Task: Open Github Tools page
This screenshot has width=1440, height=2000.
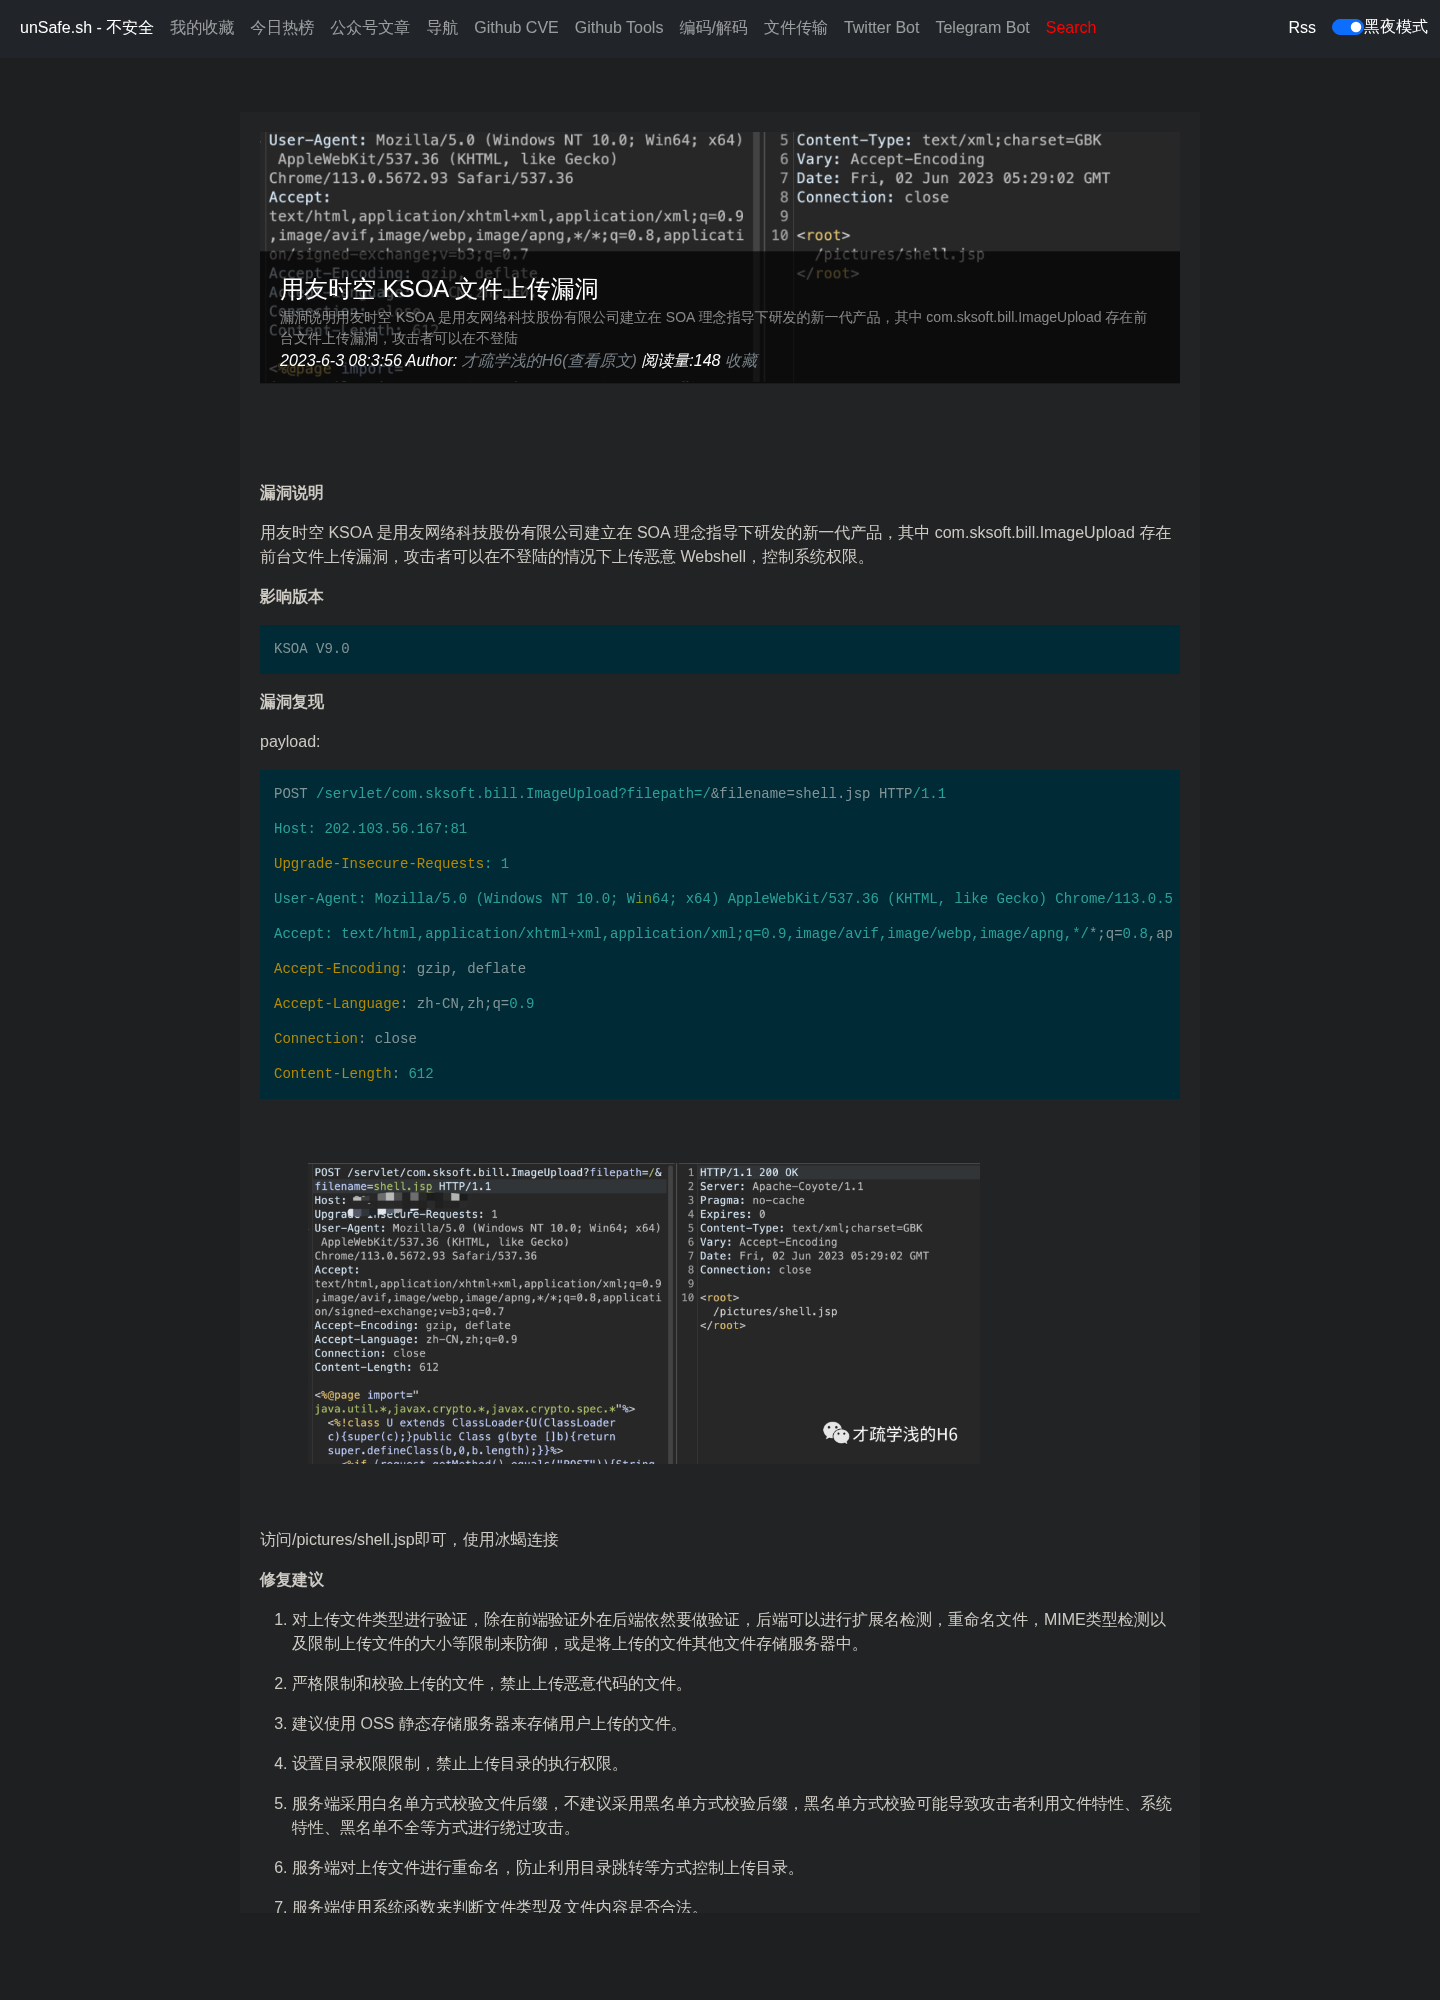Action: pos(619,28)
